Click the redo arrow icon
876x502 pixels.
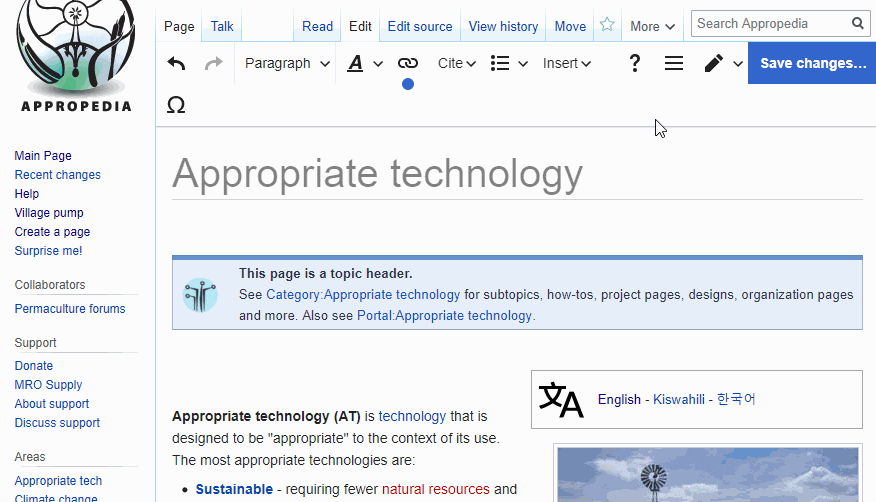[213, 64]
